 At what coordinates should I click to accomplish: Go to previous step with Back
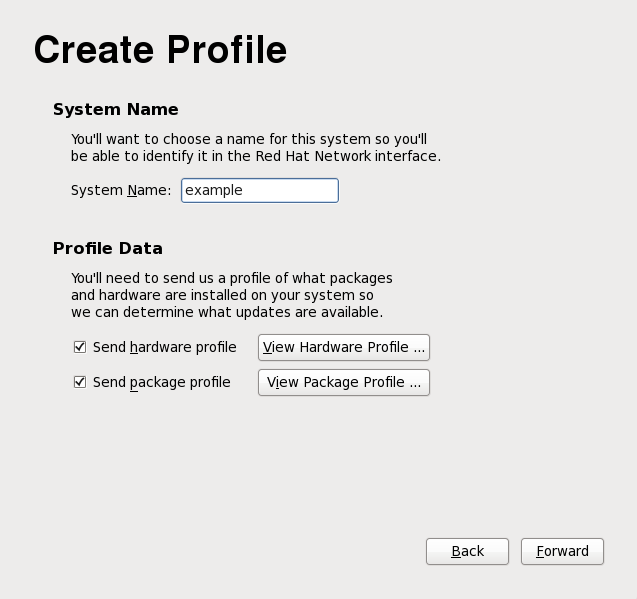coord(467,551)
